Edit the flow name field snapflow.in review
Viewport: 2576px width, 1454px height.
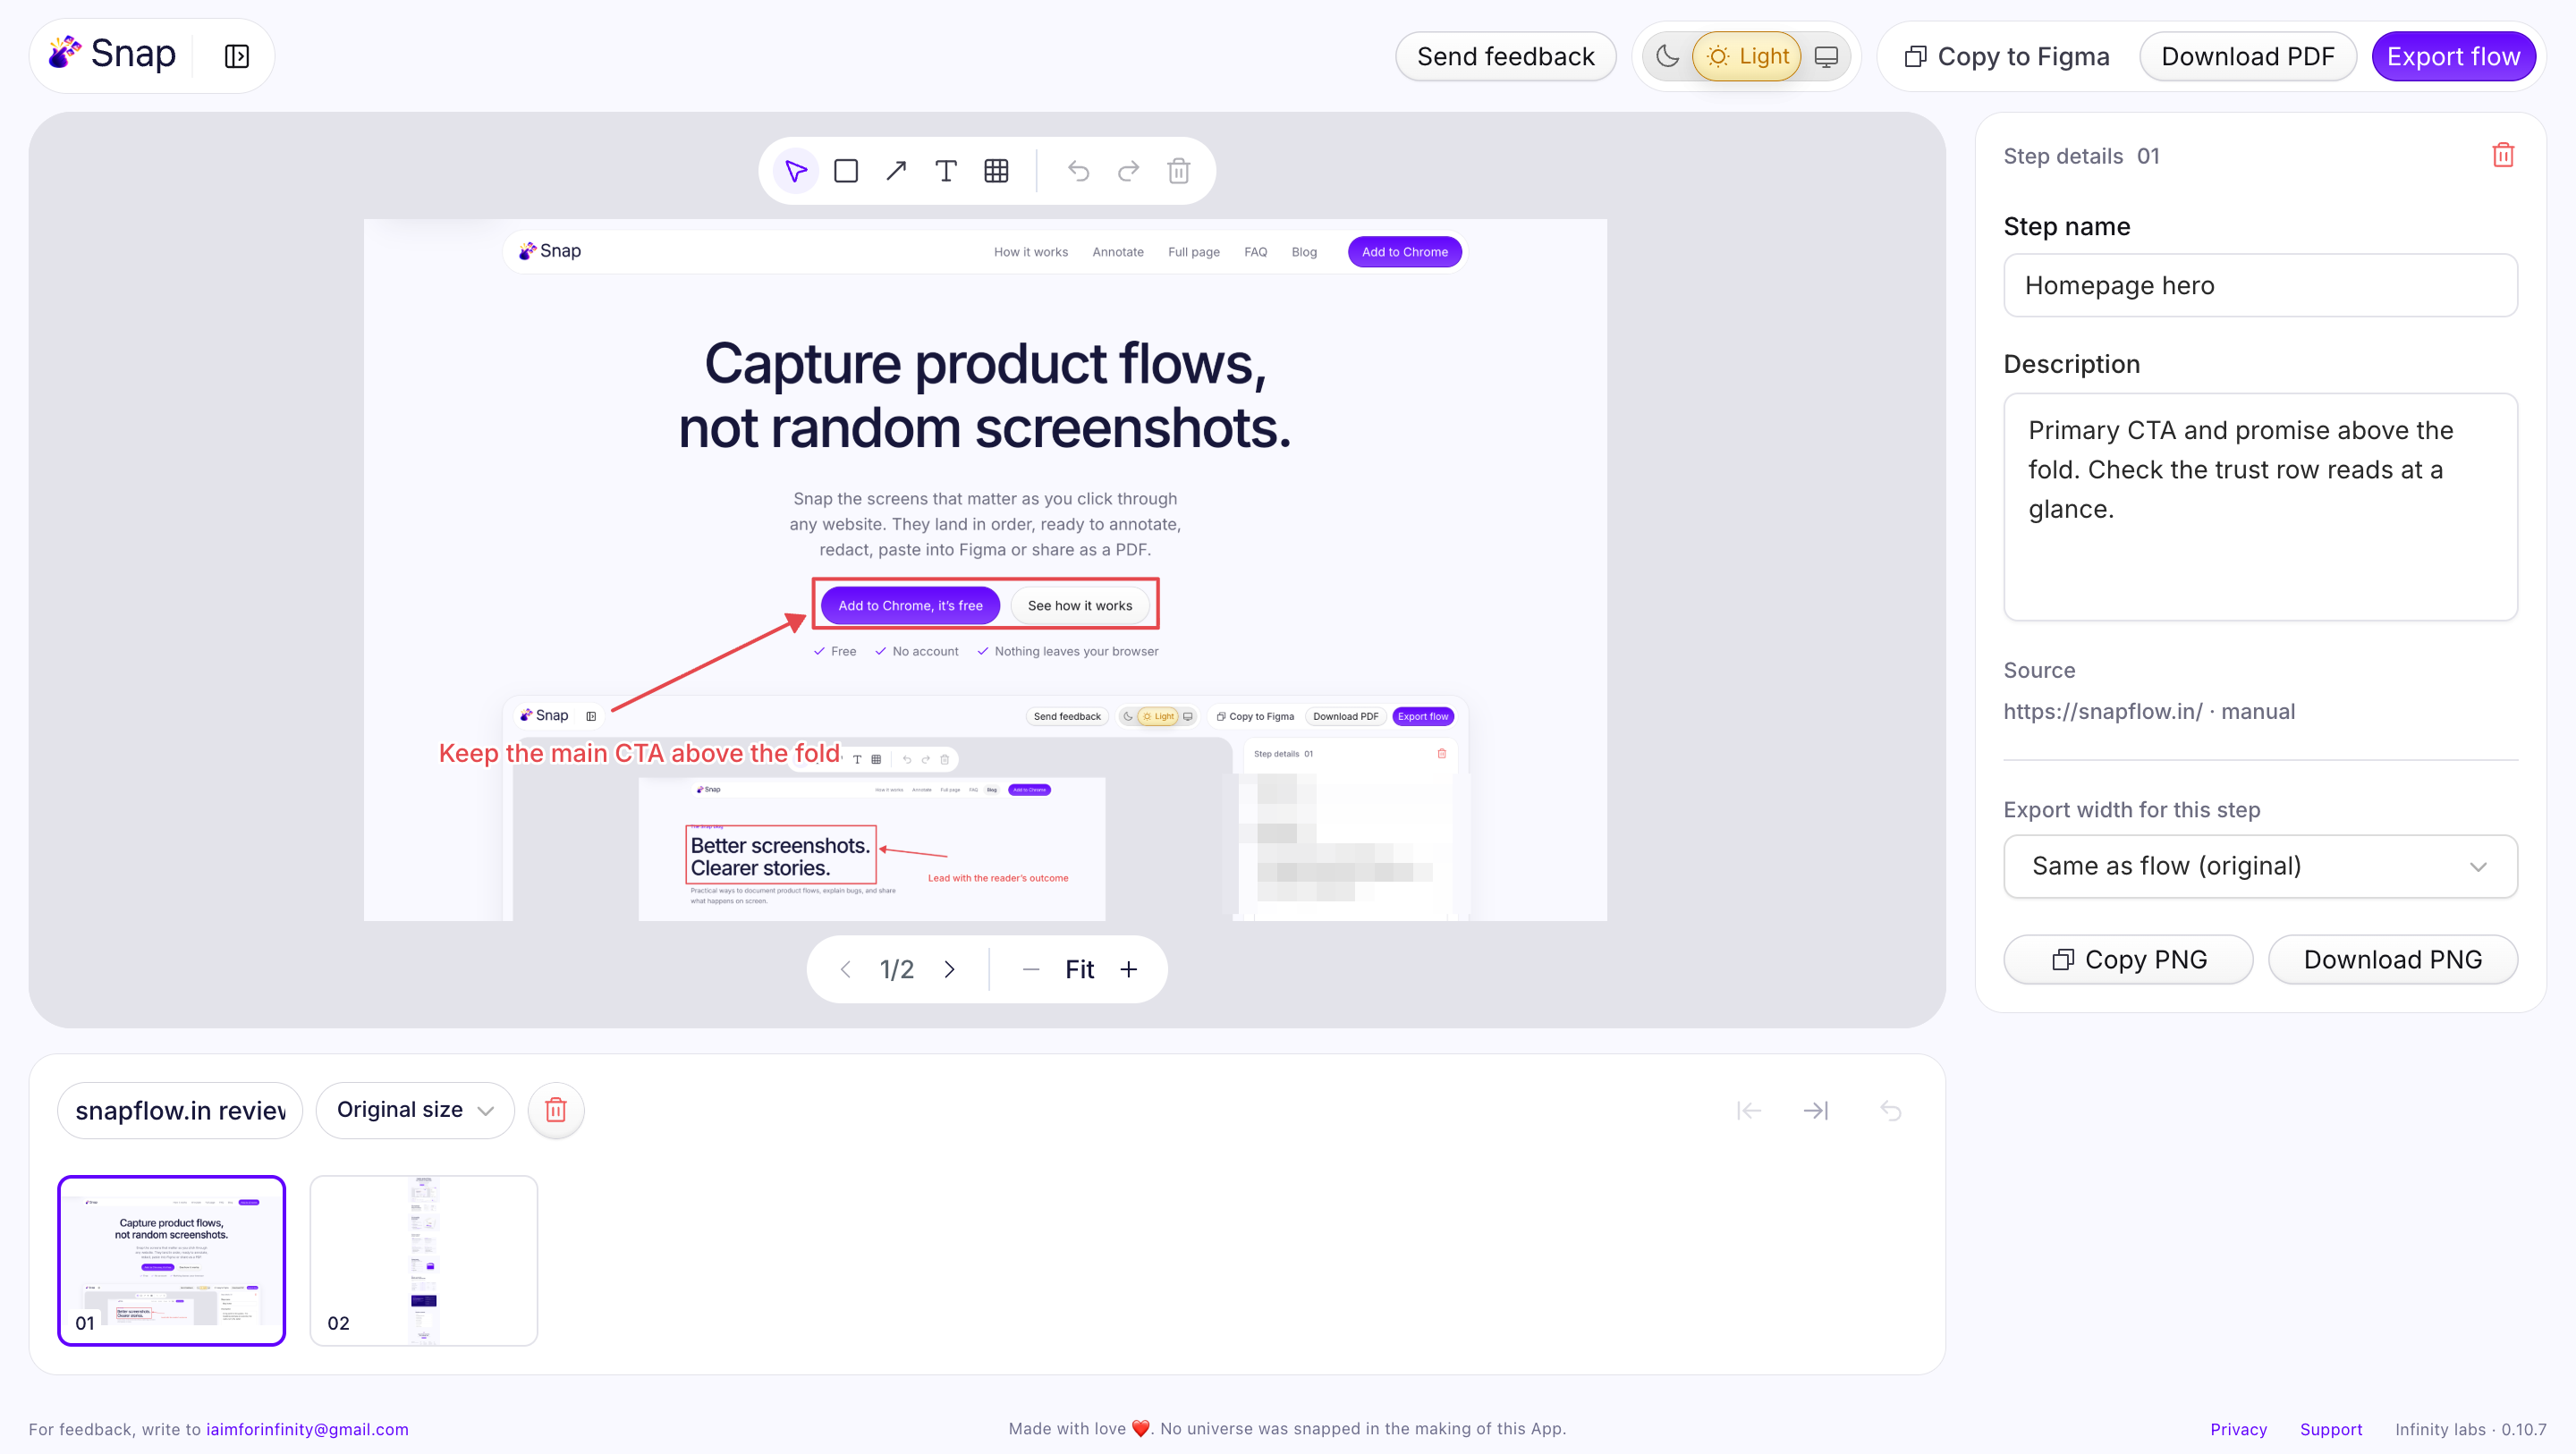pos(180,1110)
